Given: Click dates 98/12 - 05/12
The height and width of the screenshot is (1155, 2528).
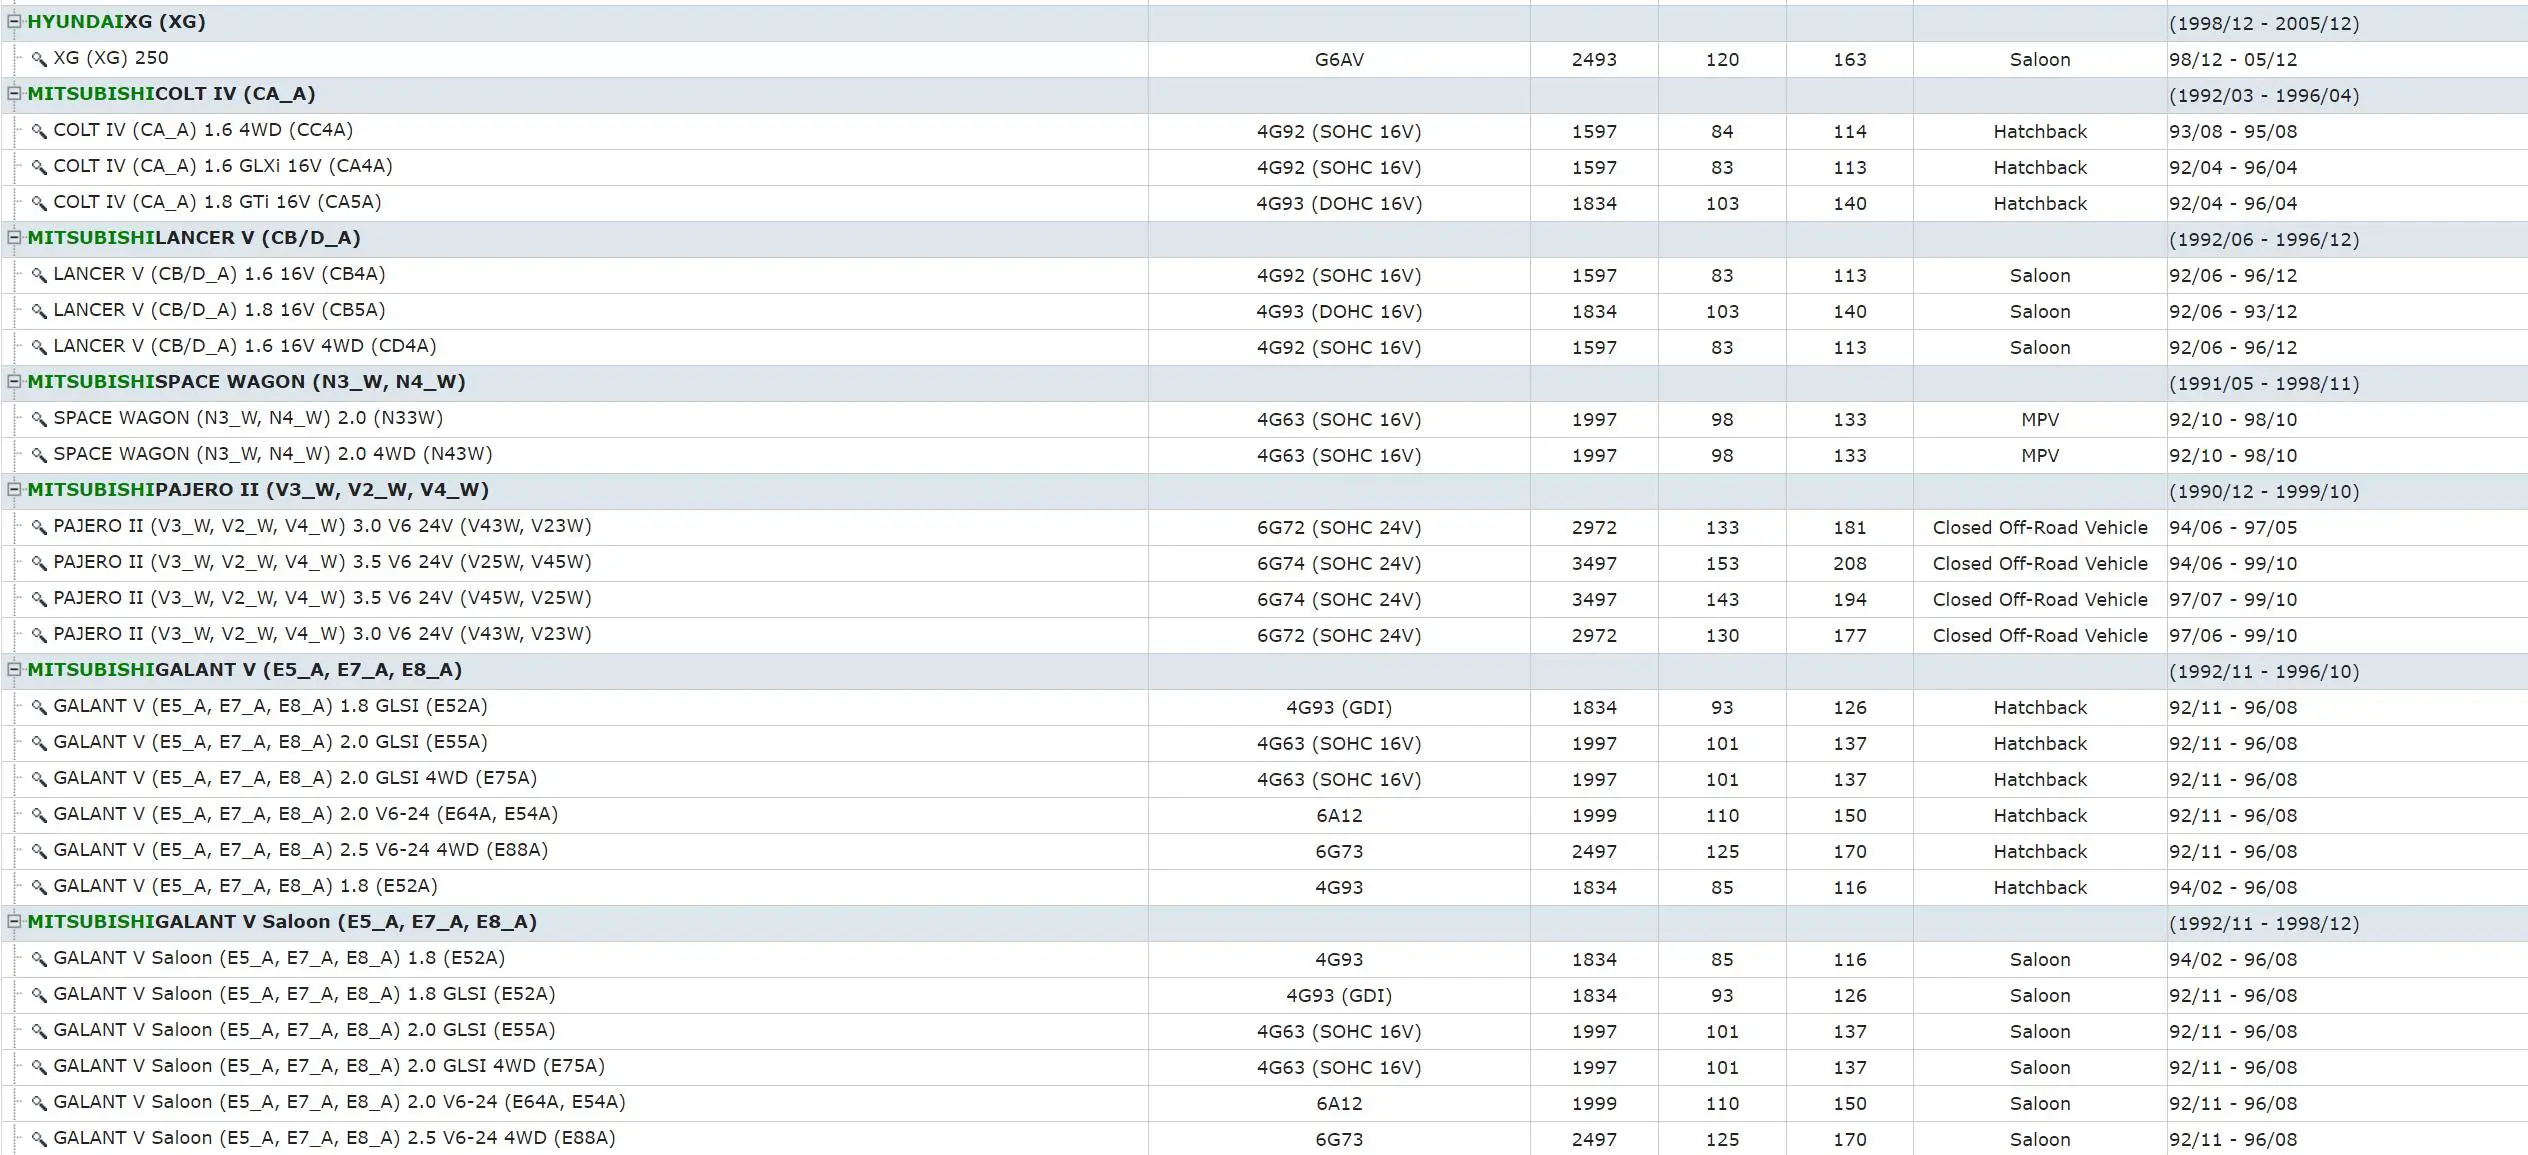Looking at the screenshot, I should pos(2233,59).
